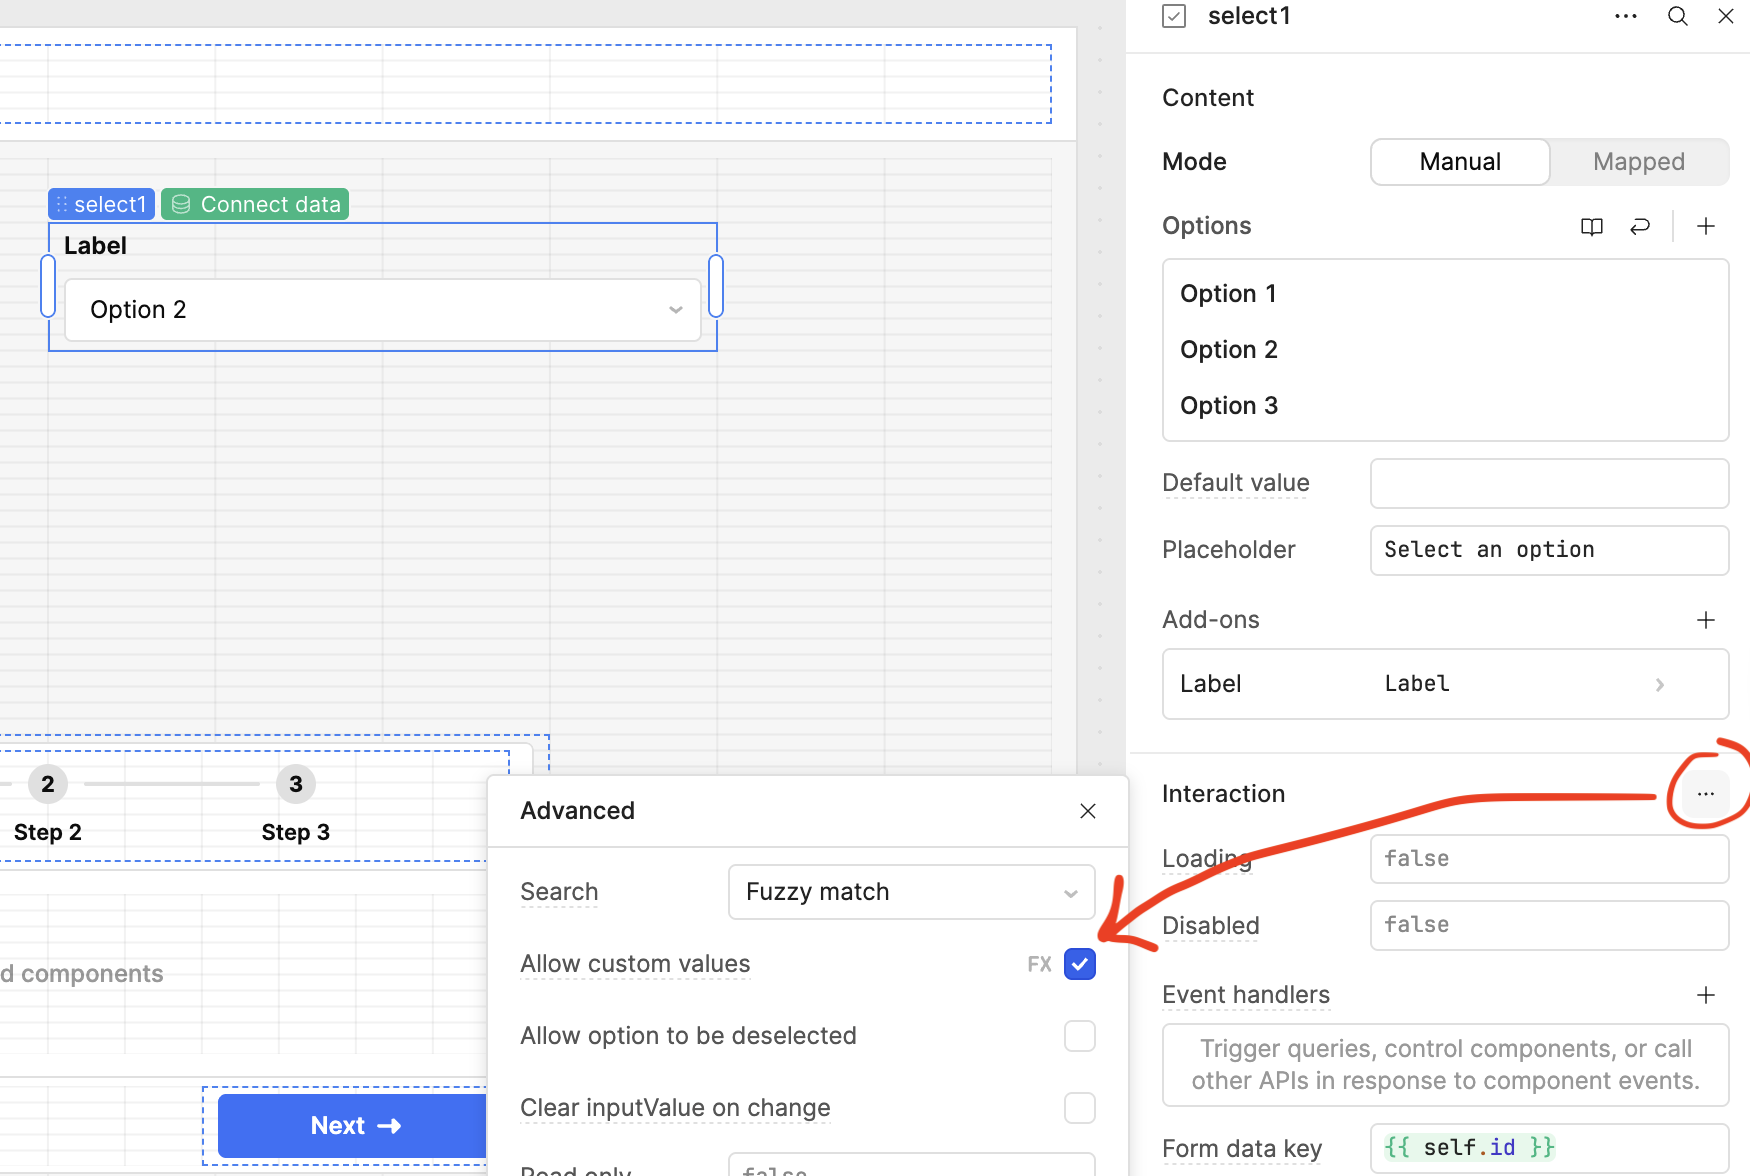
Task: Add a new event handler
Action: point(1706,995)
